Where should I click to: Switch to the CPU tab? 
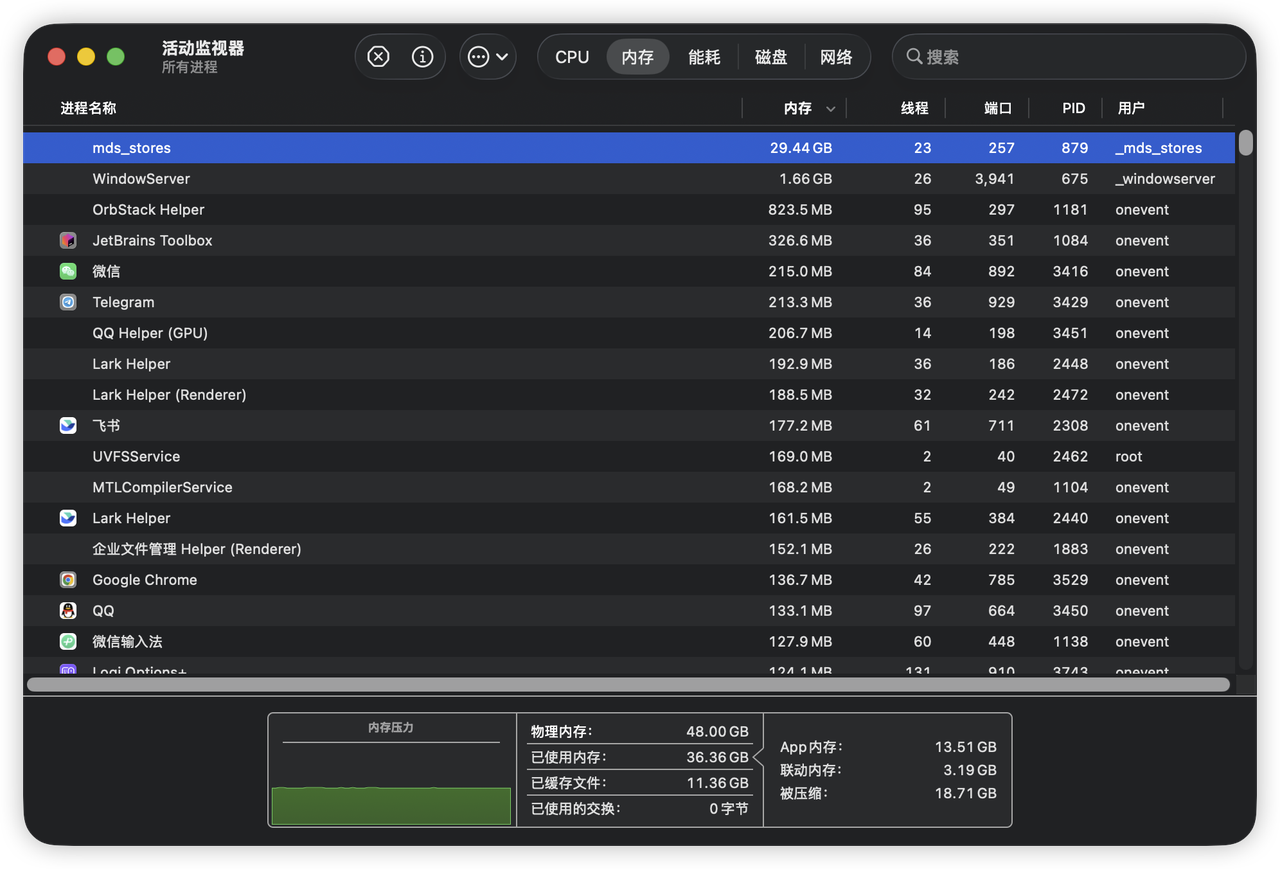click(572, 57)
